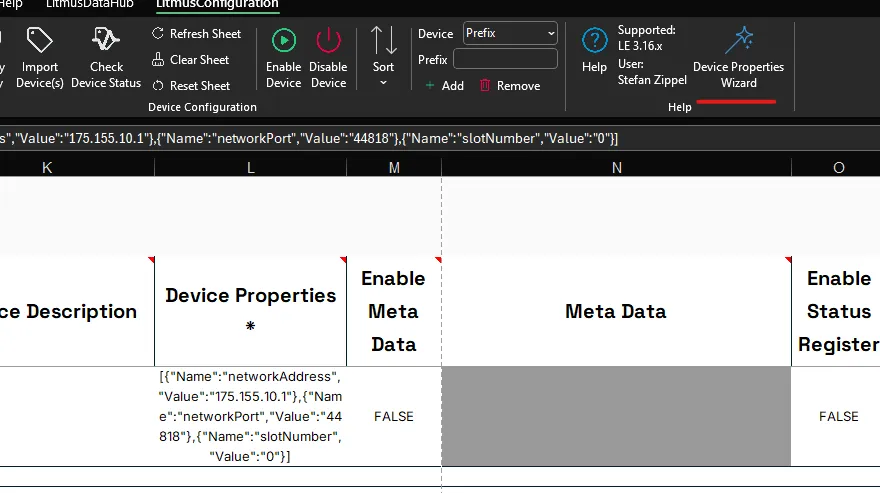Click Add prefix button
Image resolution: width=880 pixels, height=493 pixels.
coord(445,86)
